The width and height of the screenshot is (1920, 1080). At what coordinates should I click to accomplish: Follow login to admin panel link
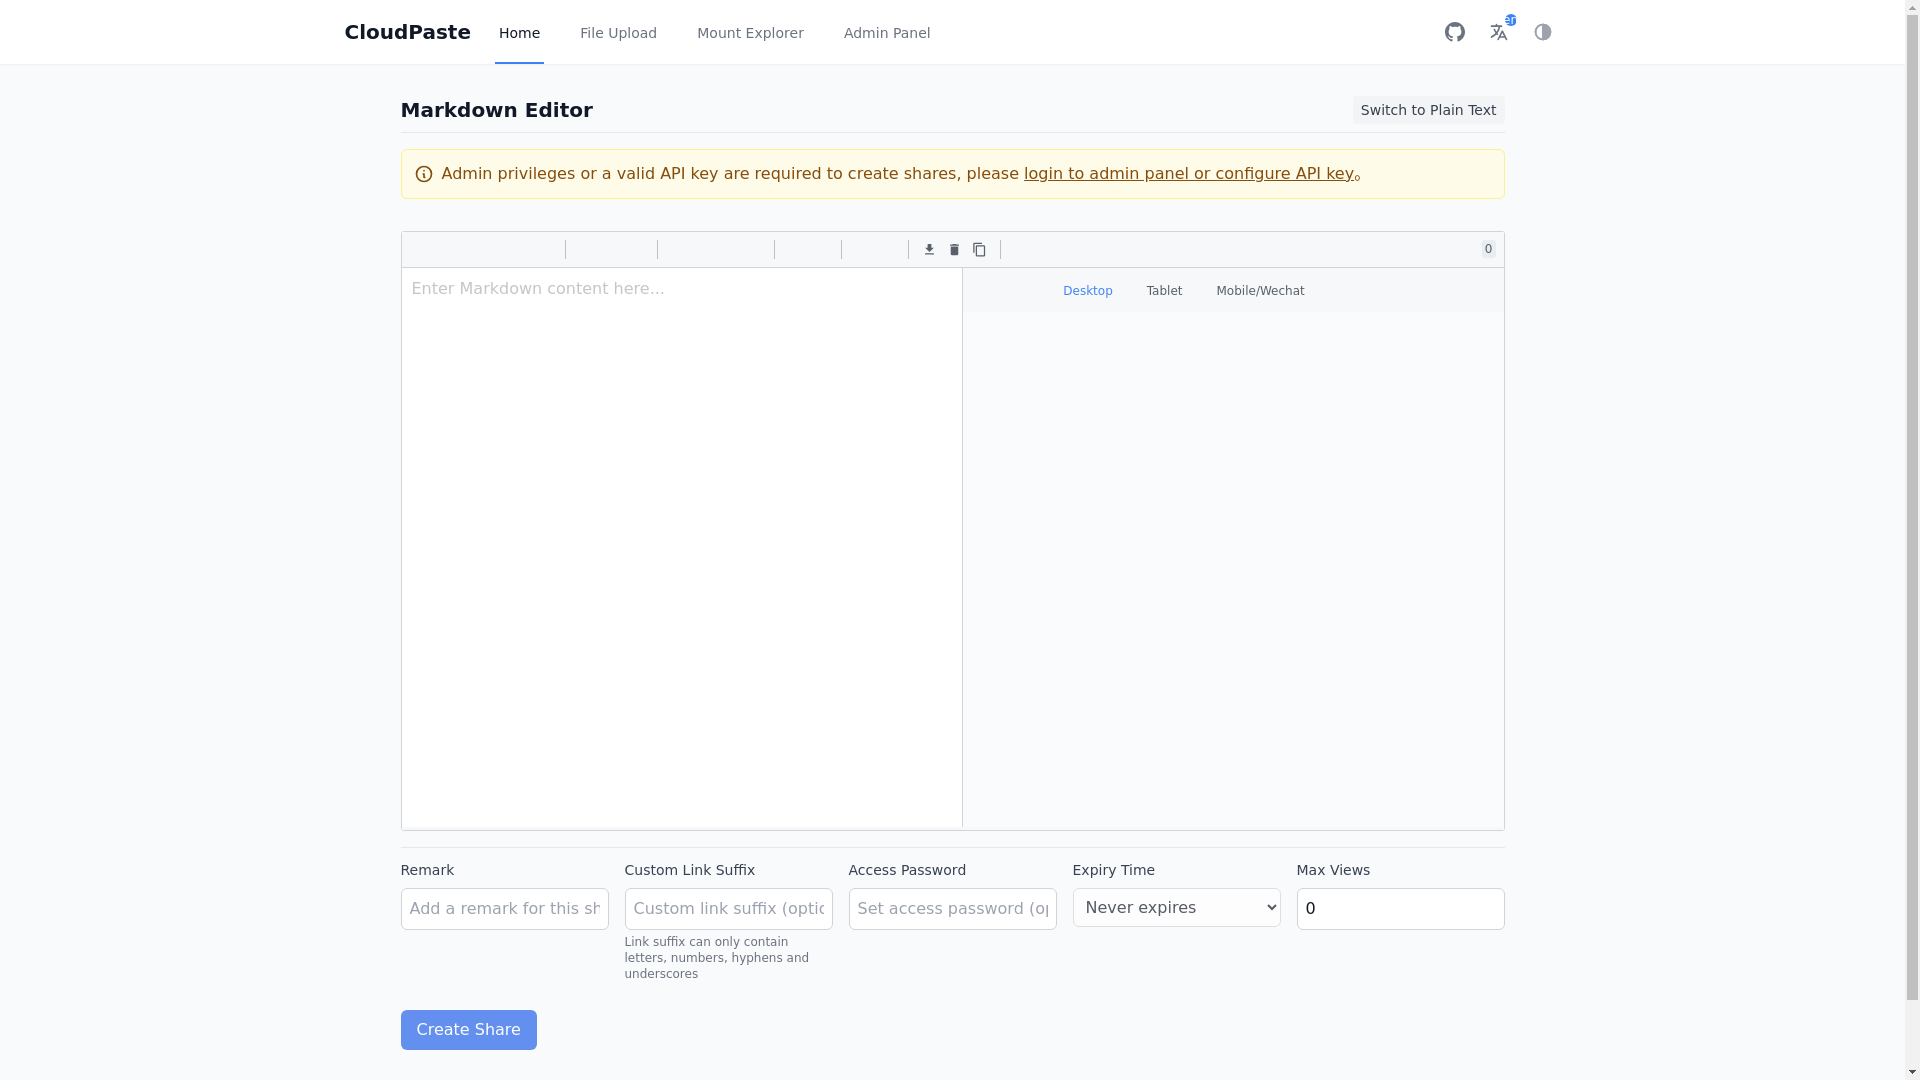(x=1188, y=174)
